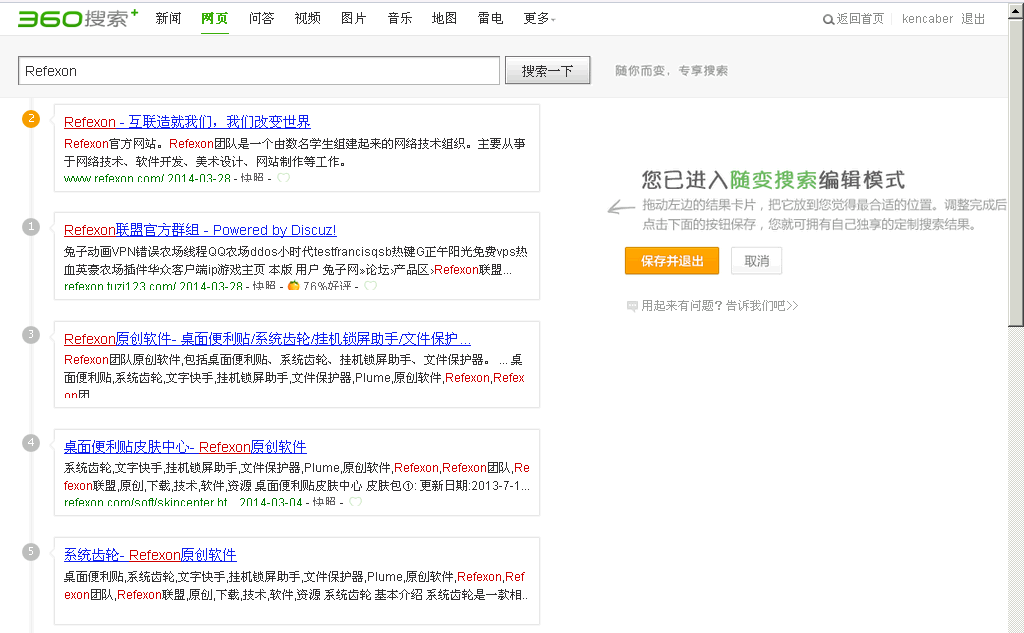Switch to the 问答 tab

(261, 18)
